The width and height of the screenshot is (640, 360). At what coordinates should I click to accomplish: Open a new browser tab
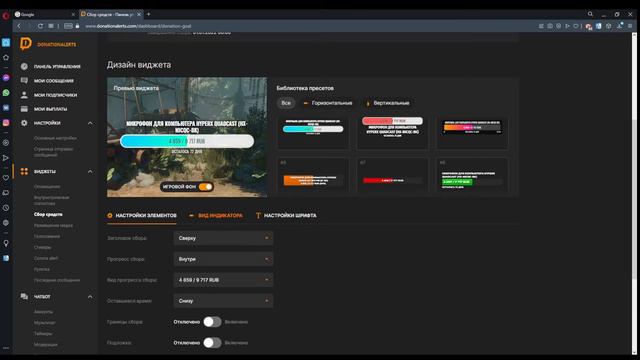149,14
